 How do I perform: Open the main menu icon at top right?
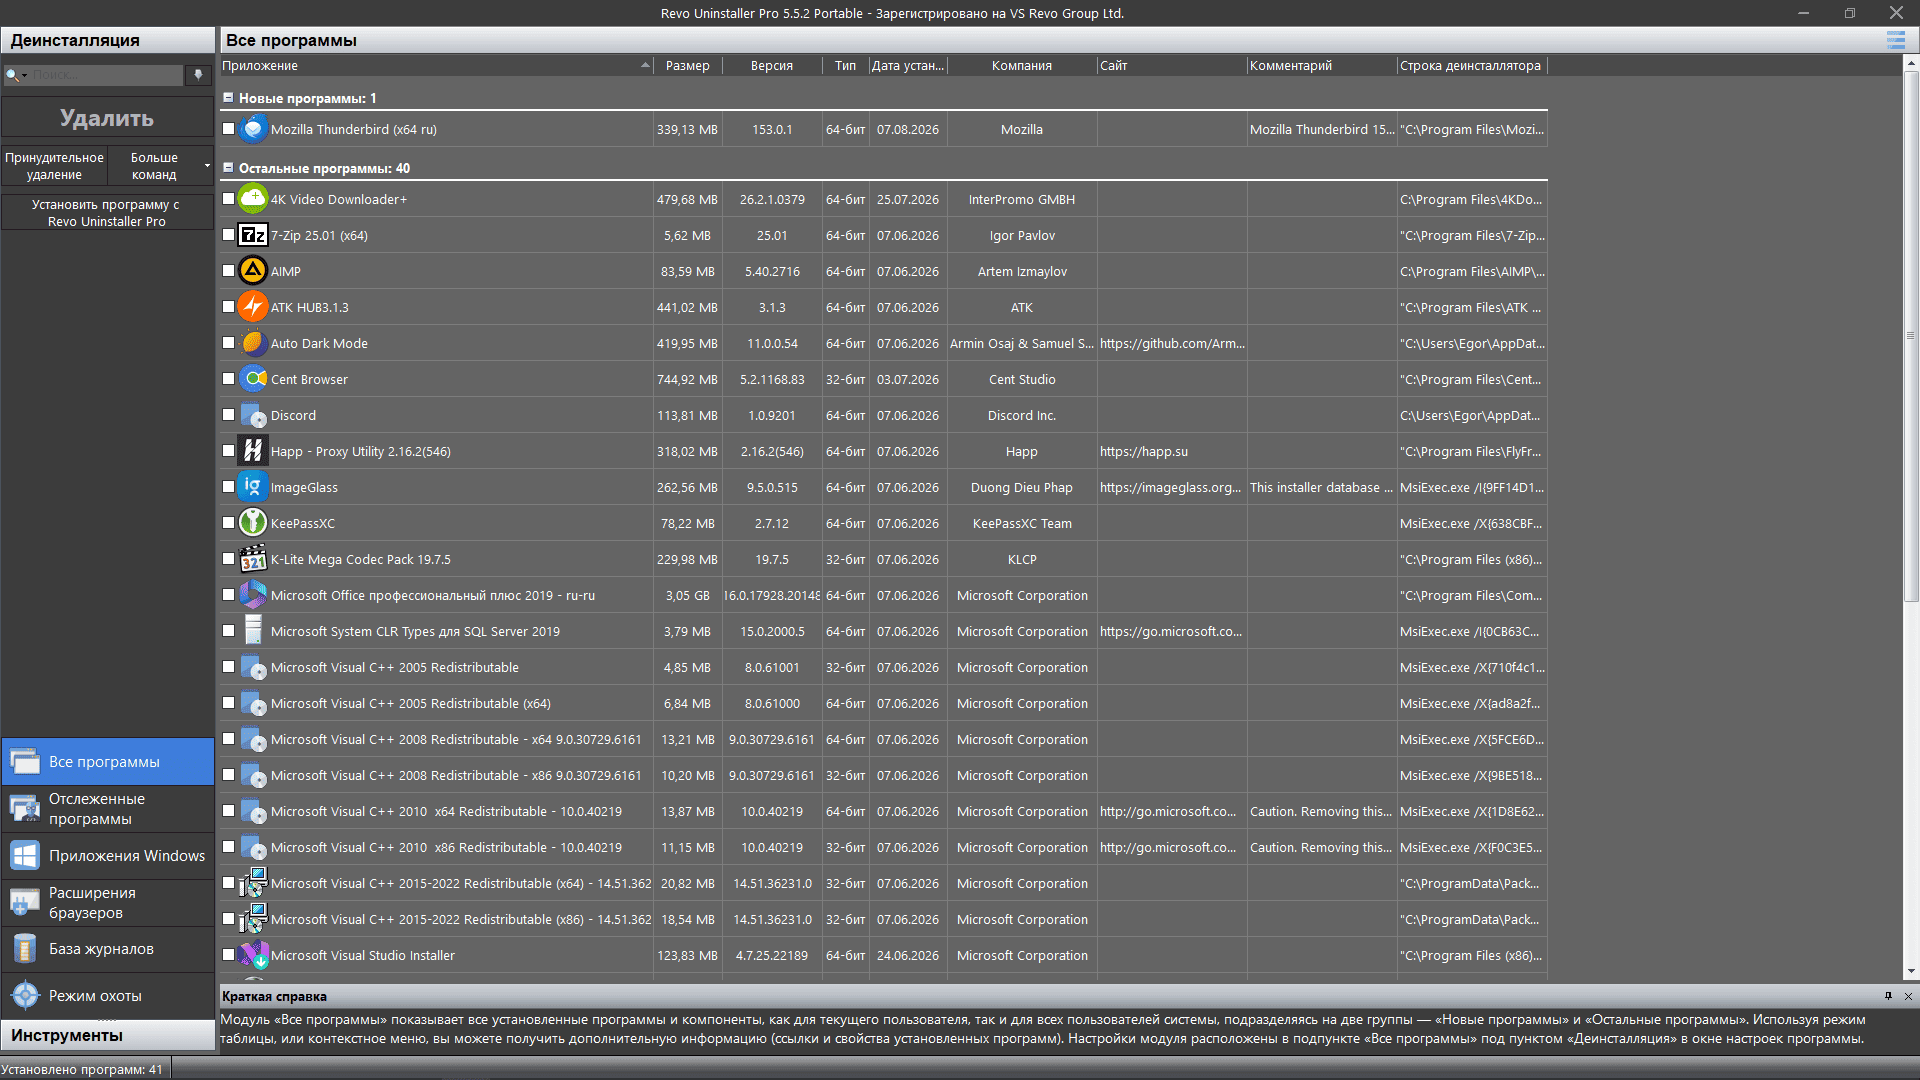pos(1895,40)
